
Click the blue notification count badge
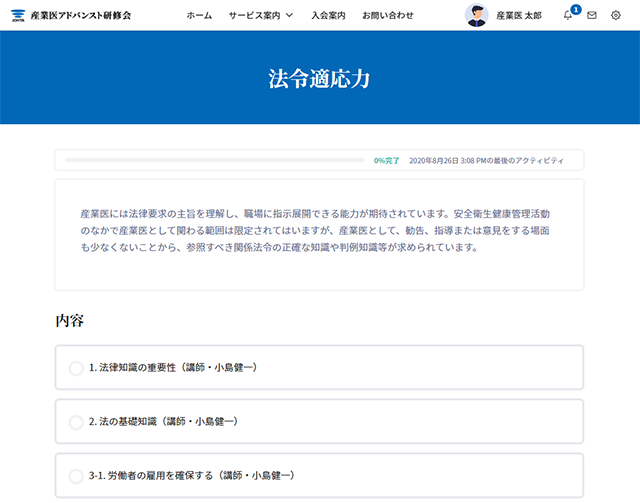point(576,9)
